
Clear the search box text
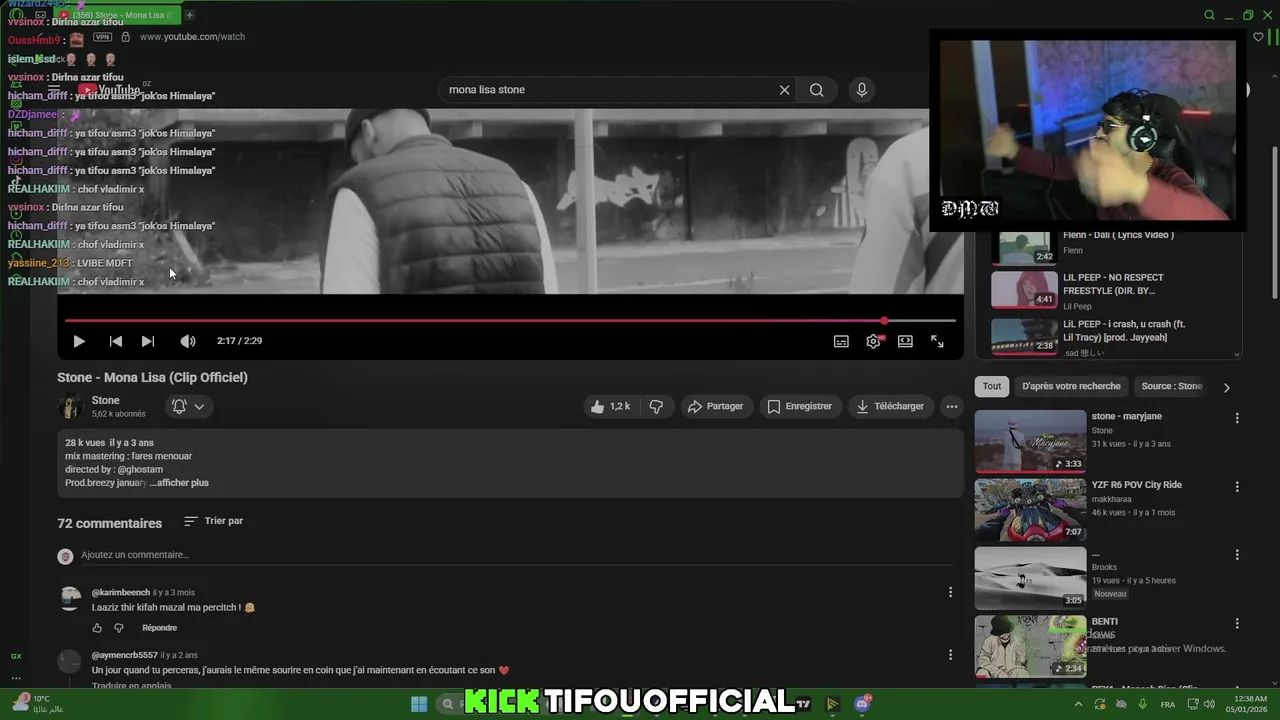pyautogui.click(x=784, y=90)
